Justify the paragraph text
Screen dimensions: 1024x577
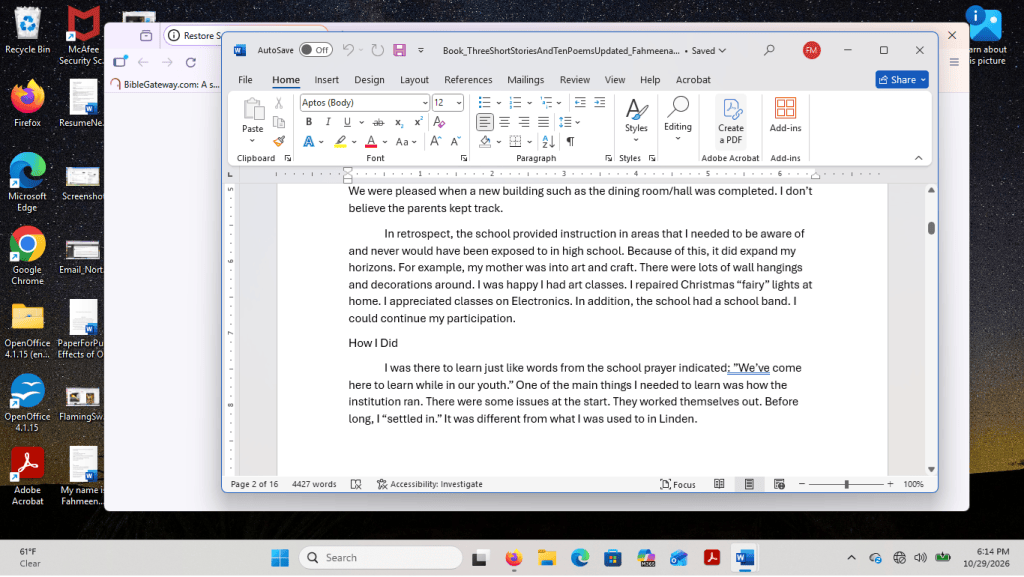coord(543,122)
